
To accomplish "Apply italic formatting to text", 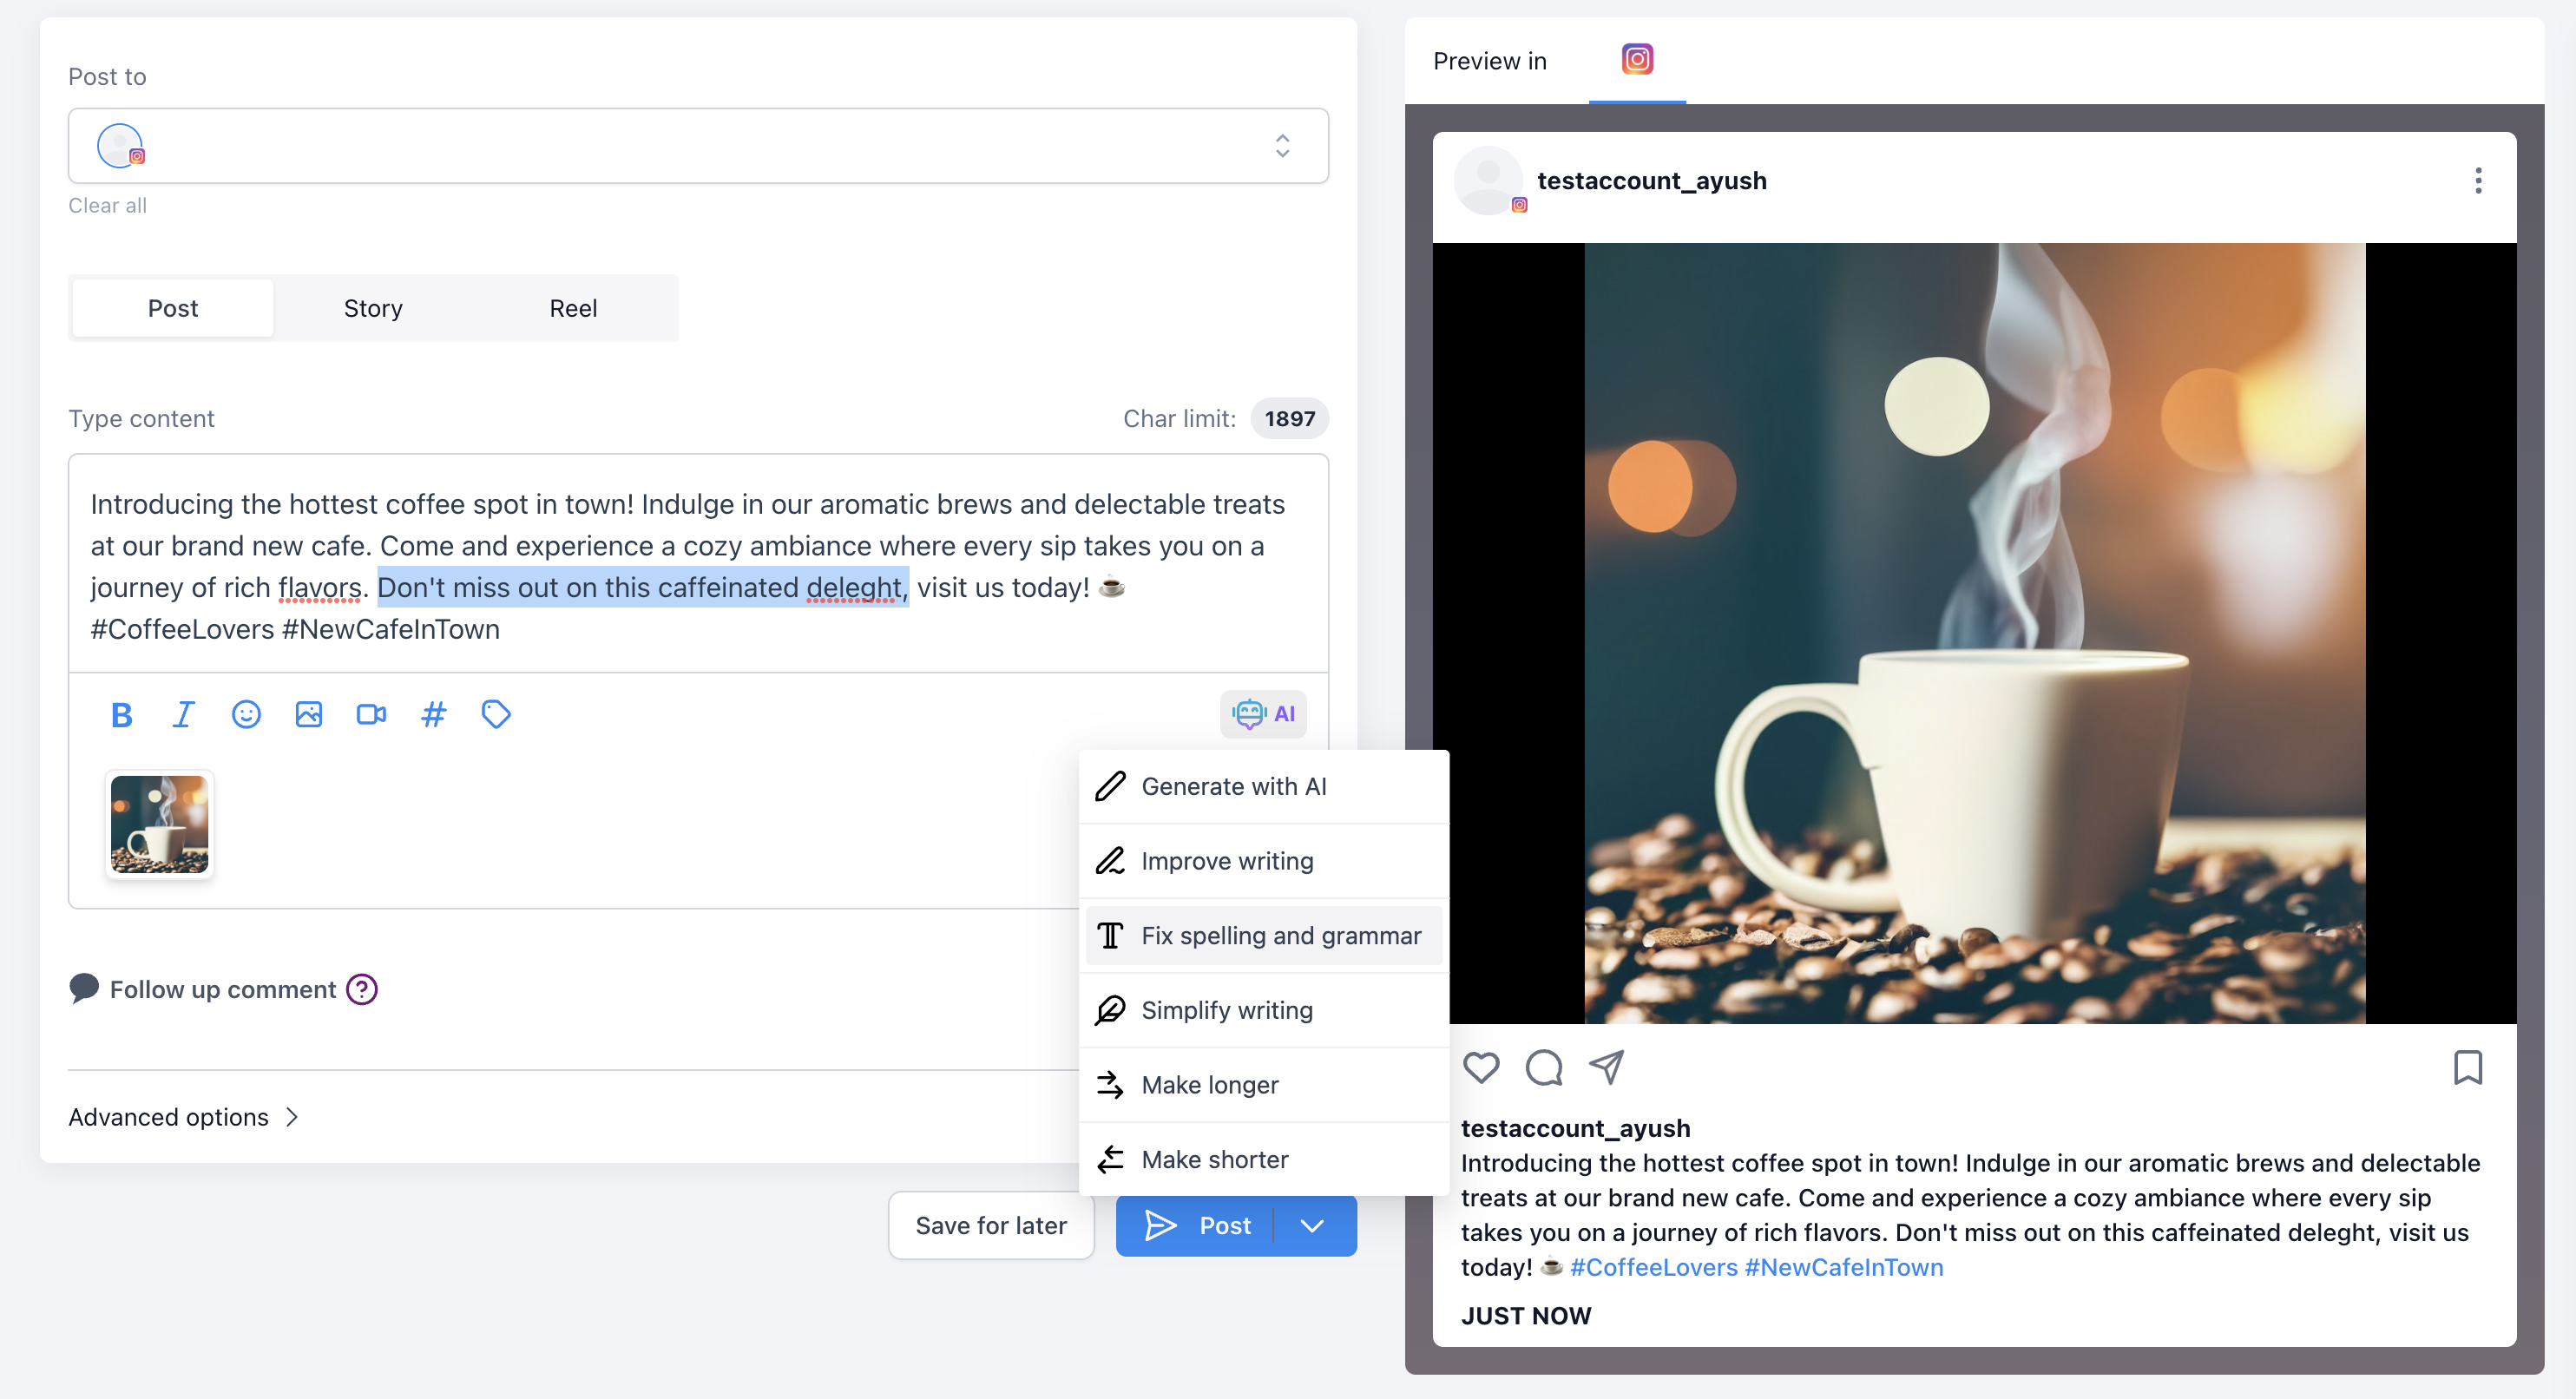I will point(183,714).
